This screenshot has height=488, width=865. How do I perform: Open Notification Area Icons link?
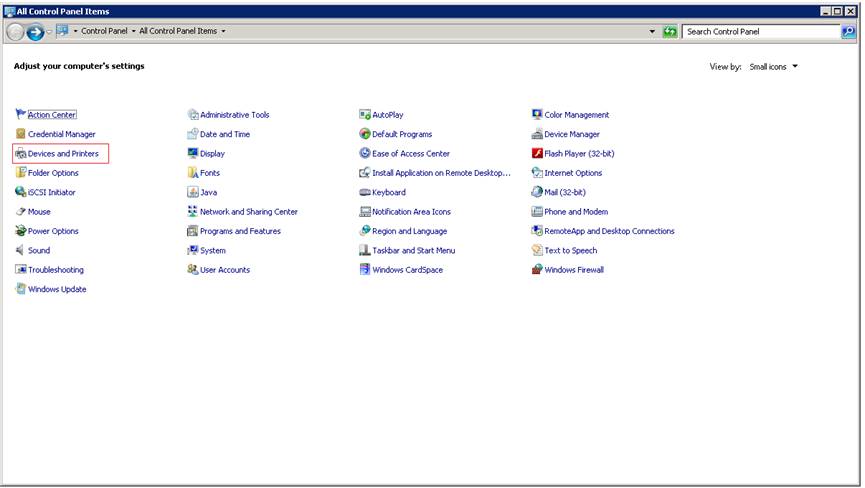tap(412, 211)
